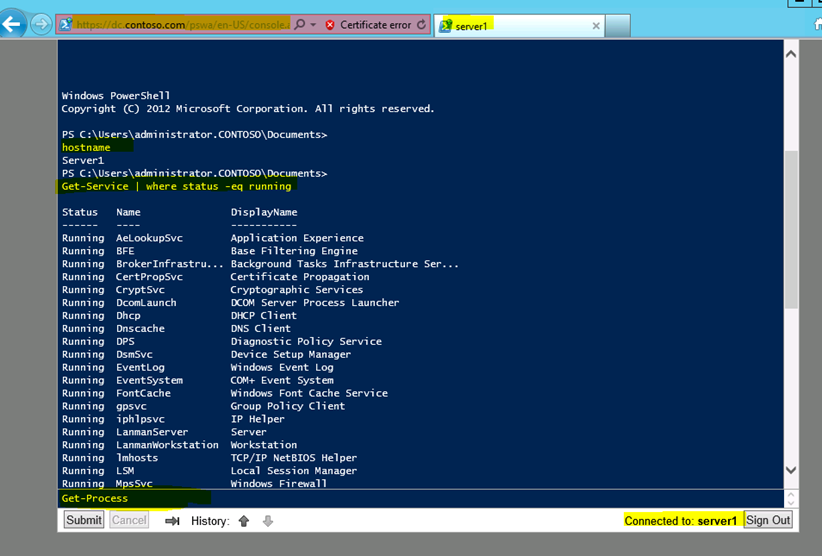Click the 'Get-Service | where status' command
The width and height of the screenshot is (822, 556).
tap(176, 186)
